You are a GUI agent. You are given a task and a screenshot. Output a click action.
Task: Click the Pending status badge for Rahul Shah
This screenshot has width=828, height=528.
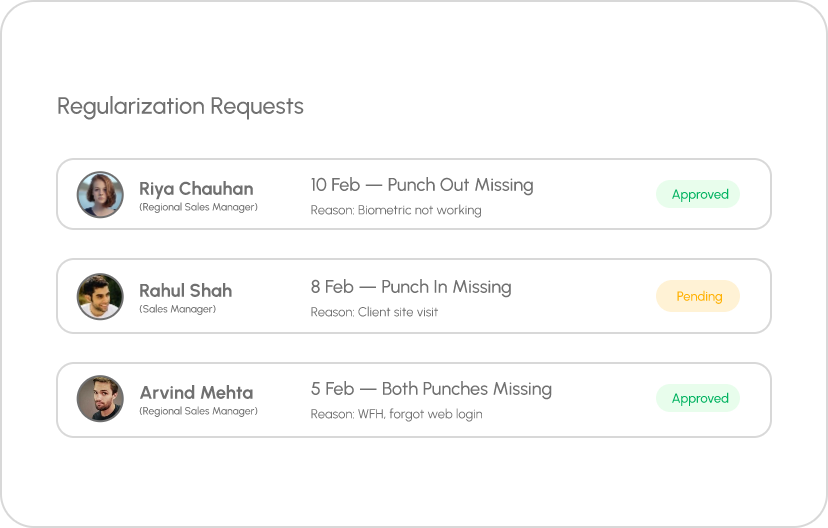pyautogui.click(x=699, y=296)
